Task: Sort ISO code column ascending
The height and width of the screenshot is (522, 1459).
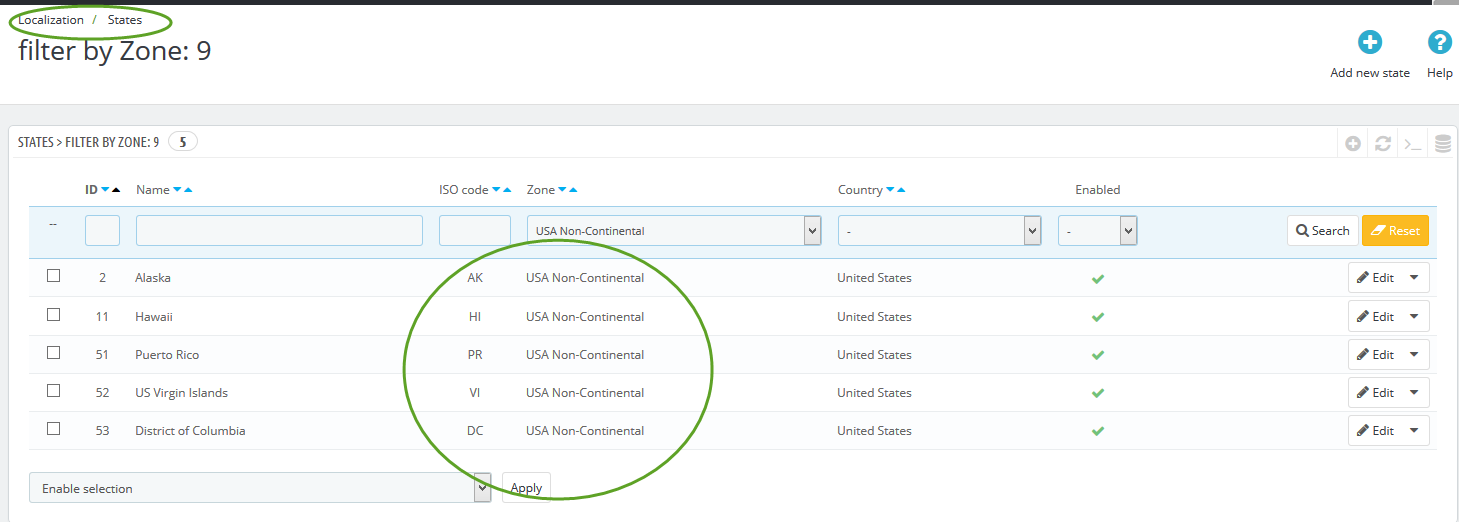Action: click(507, 190)
